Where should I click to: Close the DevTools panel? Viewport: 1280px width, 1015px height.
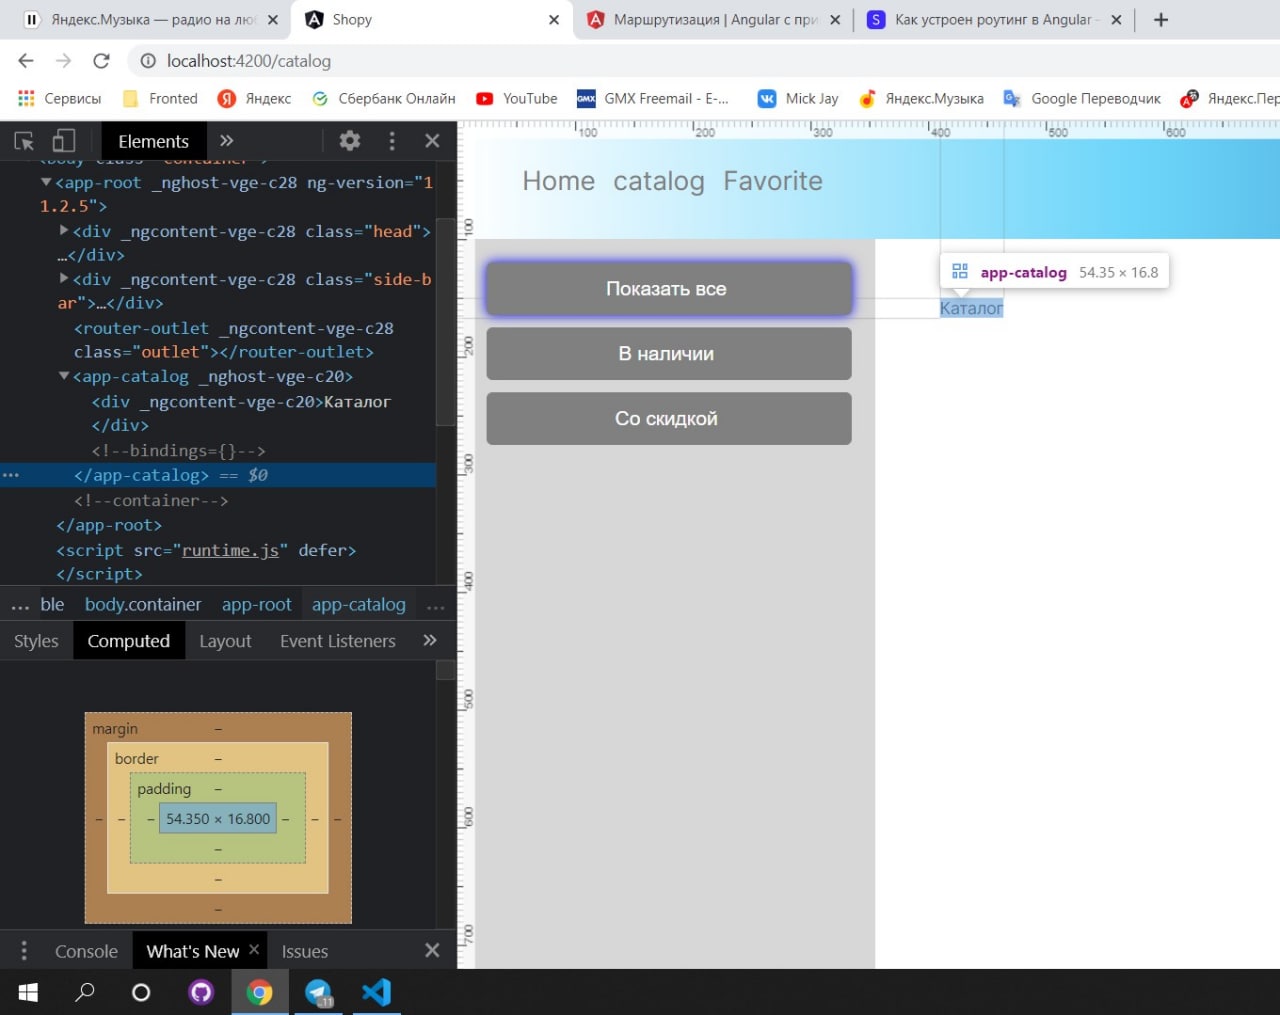432,141
